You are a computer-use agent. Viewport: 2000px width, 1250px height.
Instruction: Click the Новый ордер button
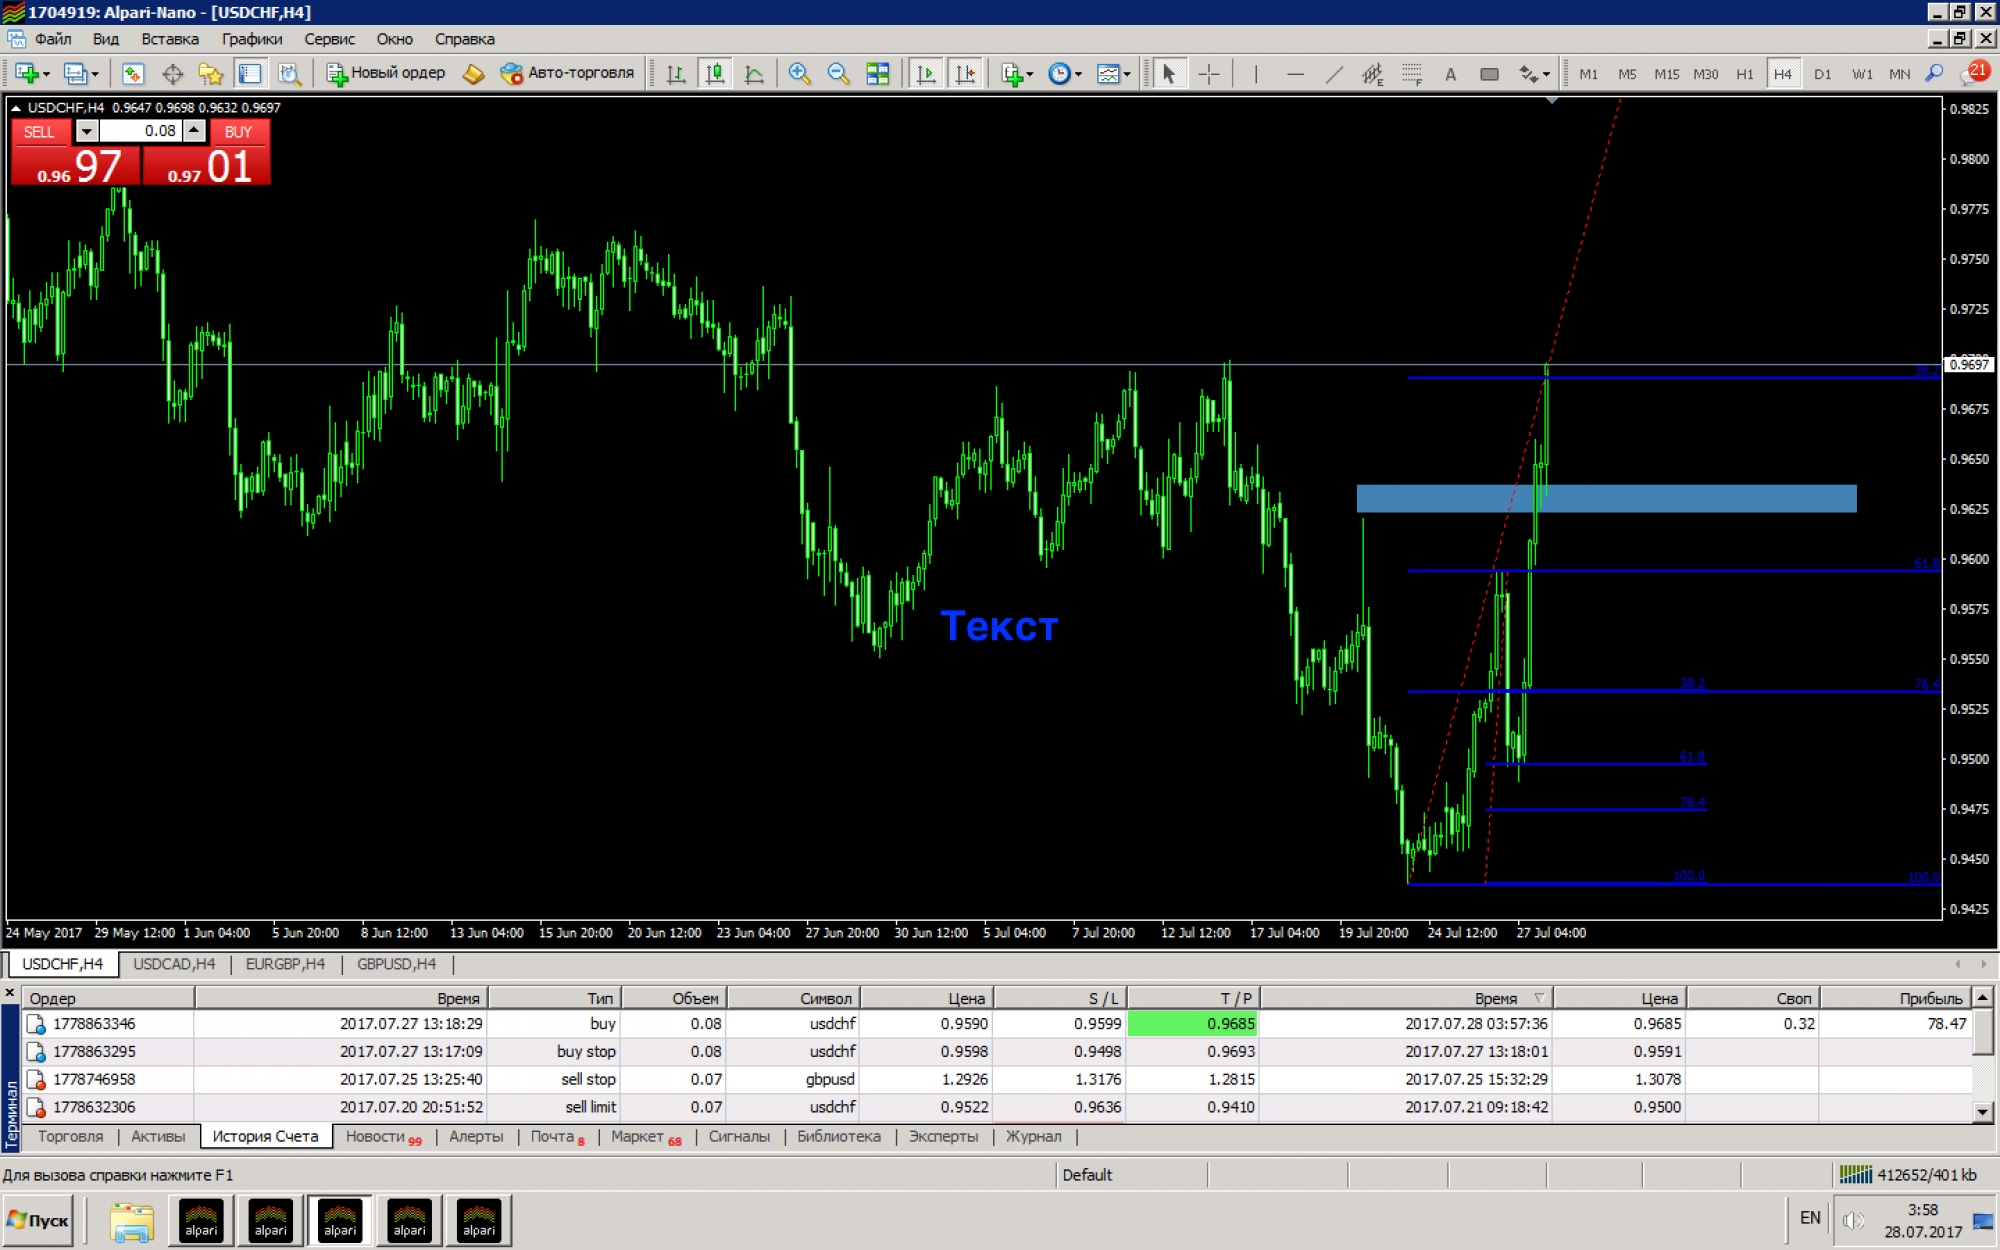pos(386,73)
